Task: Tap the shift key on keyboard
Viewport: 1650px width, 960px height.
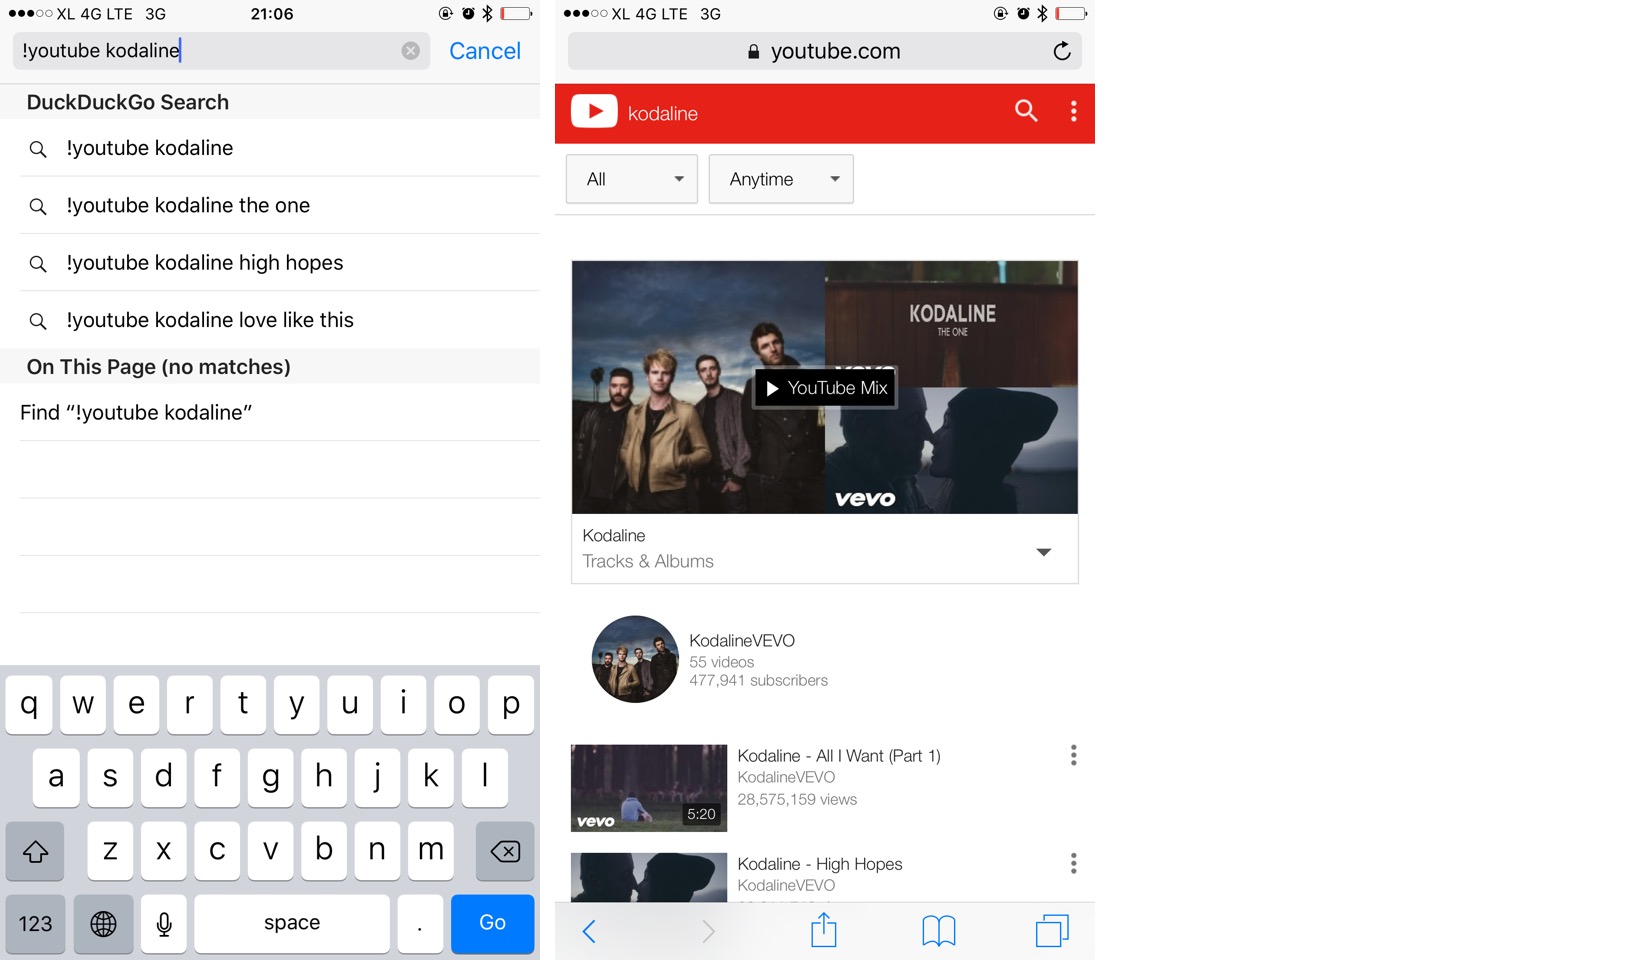Action: 35,851
